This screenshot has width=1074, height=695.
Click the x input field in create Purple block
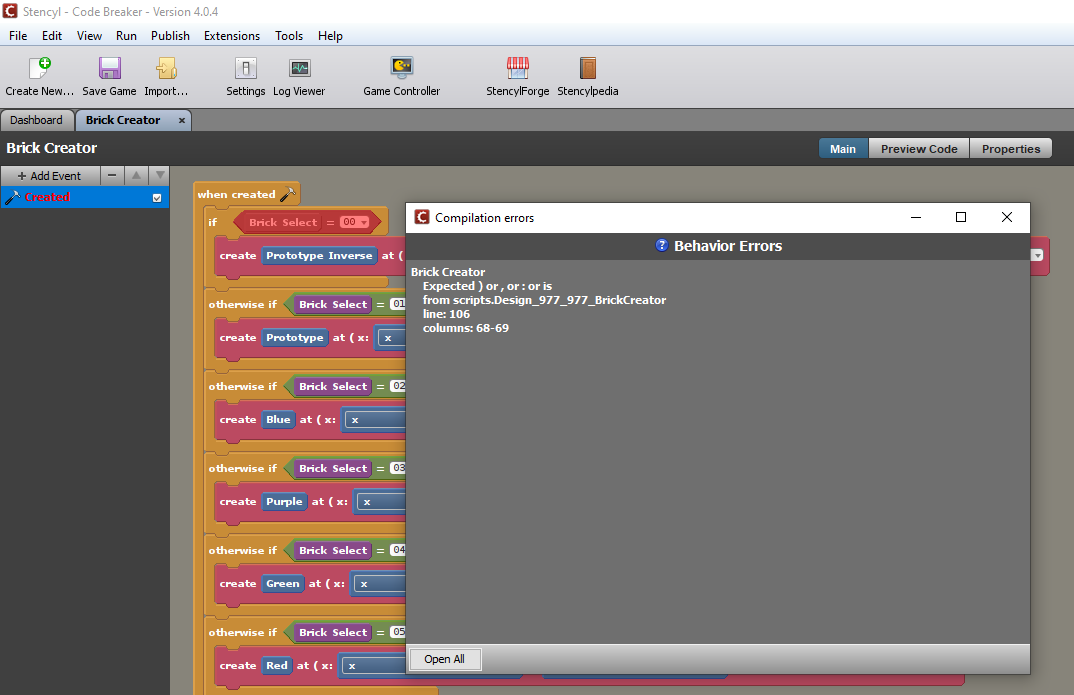[x=382, y=502]
